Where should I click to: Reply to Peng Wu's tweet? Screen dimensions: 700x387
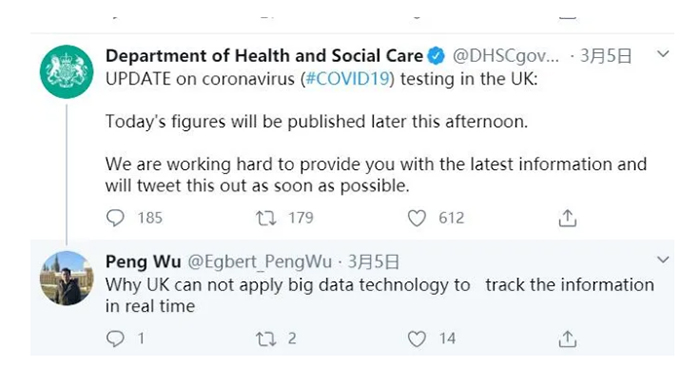115,339
